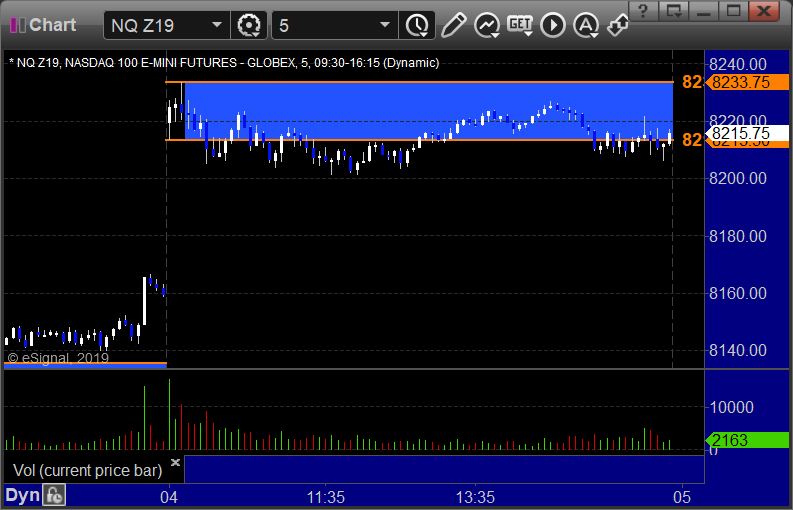
Task: Open the symbol settings gear icon
Action: [x=249, y=25]
